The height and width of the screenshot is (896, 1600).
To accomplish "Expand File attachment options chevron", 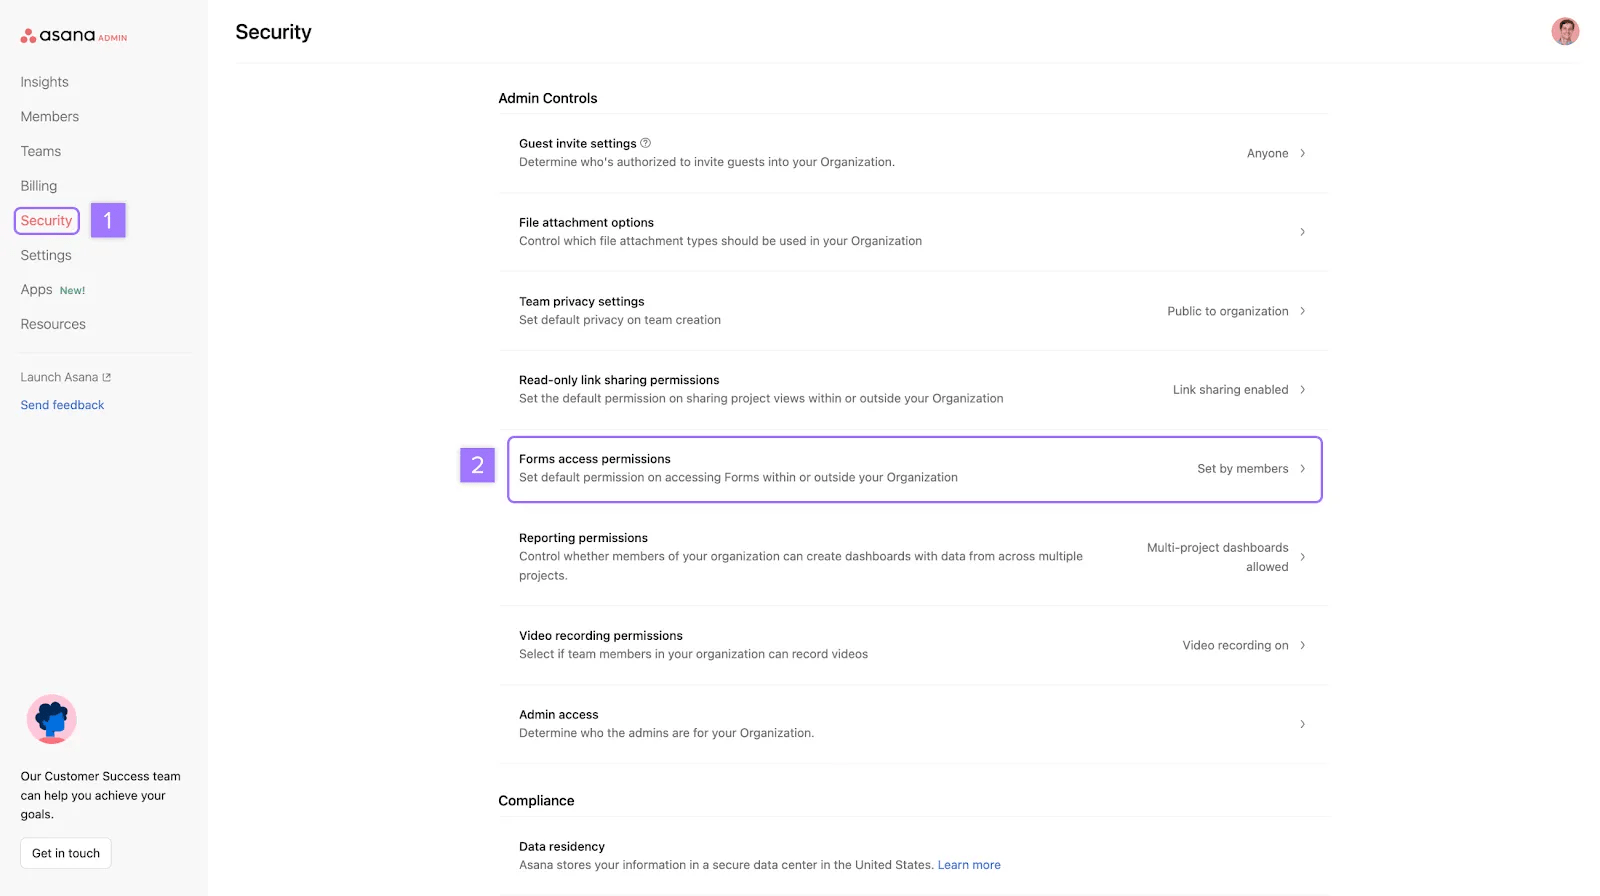I will click(1302, 232).
